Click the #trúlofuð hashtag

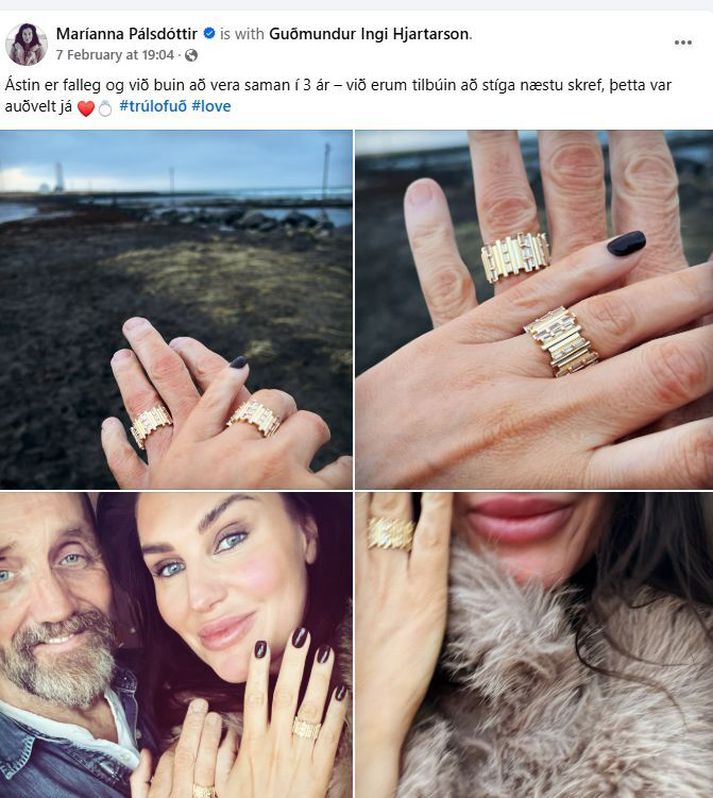153,106
